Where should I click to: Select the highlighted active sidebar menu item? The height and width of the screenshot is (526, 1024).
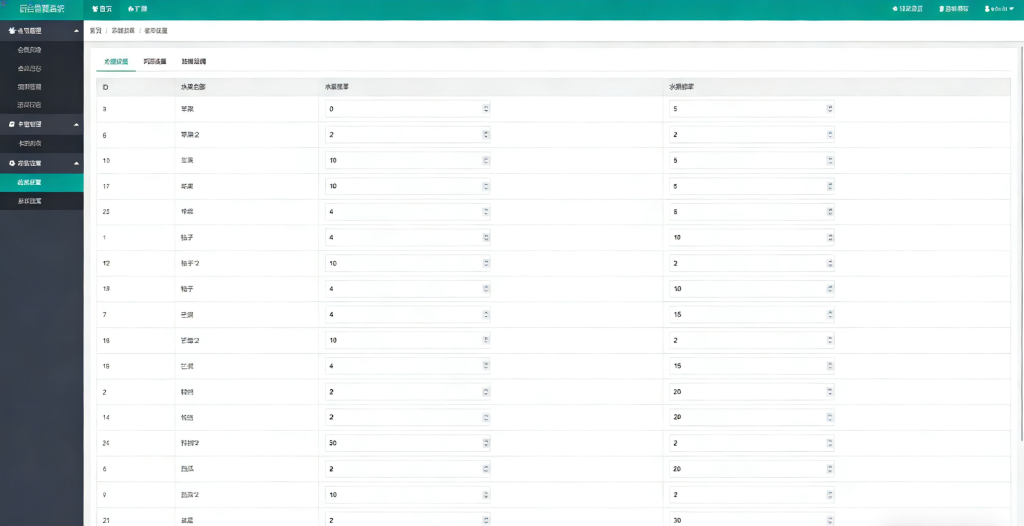(x=30, y=182)
